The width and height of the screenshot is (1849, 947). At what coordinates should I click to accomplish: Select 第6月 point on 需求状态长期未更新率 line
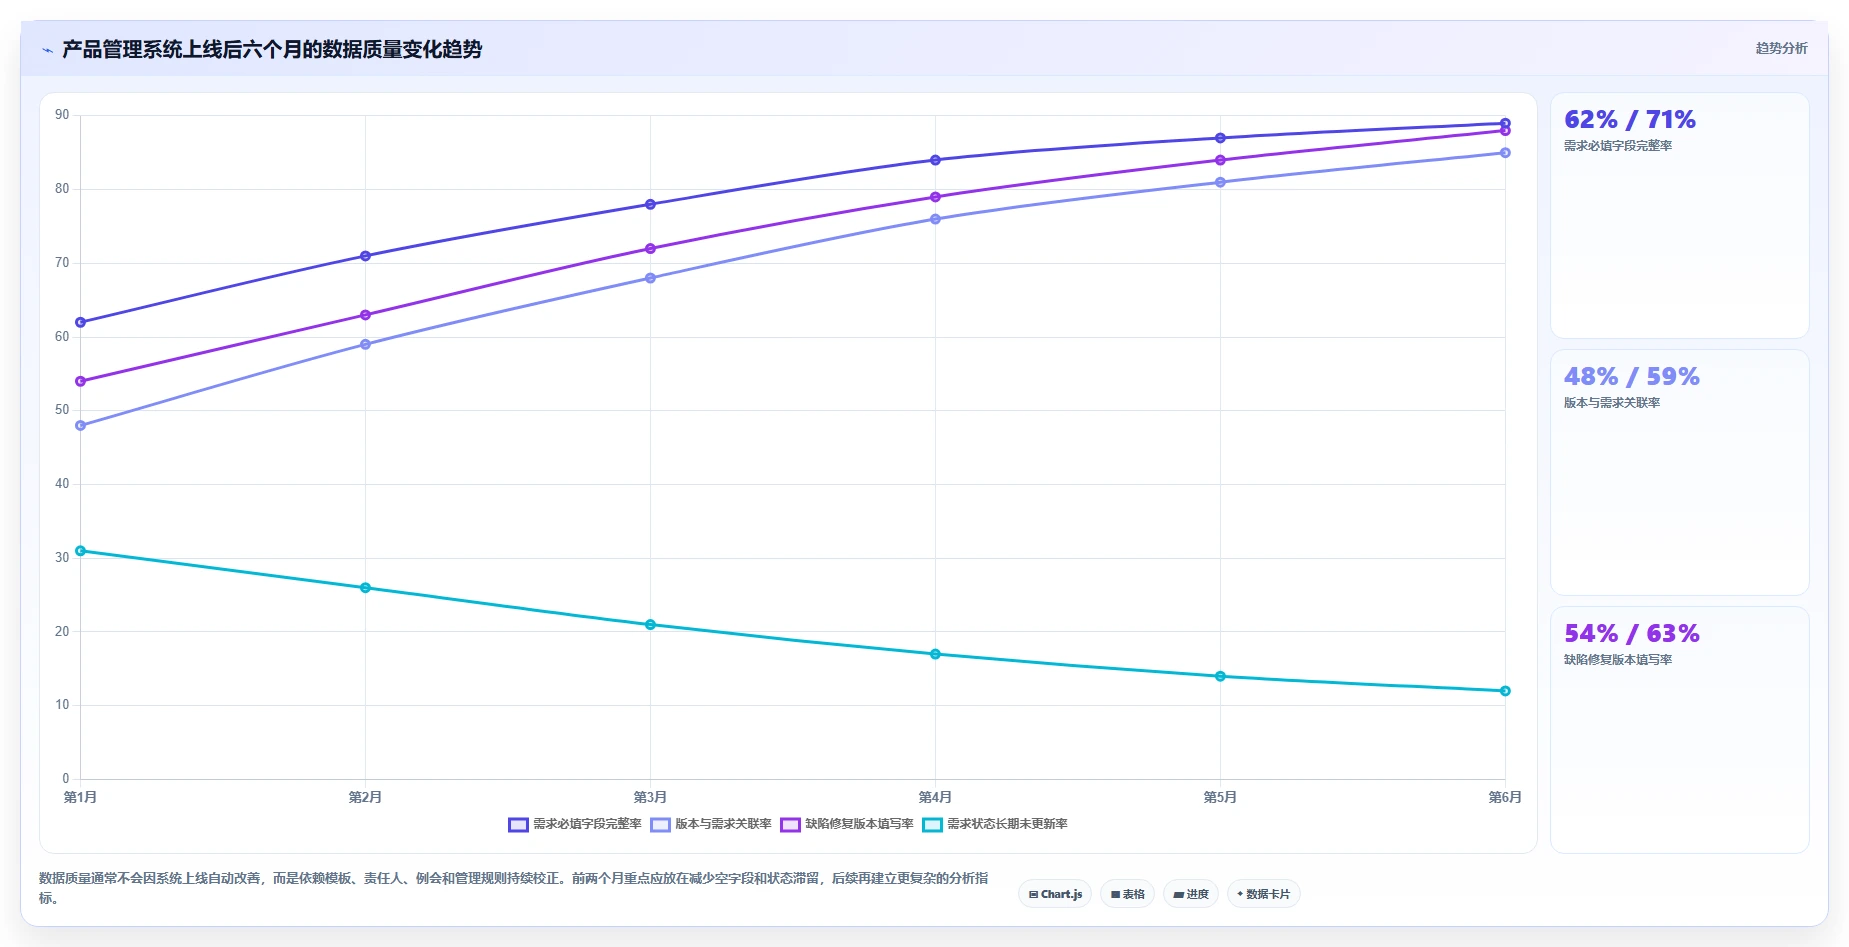(x=1505, y=691)
